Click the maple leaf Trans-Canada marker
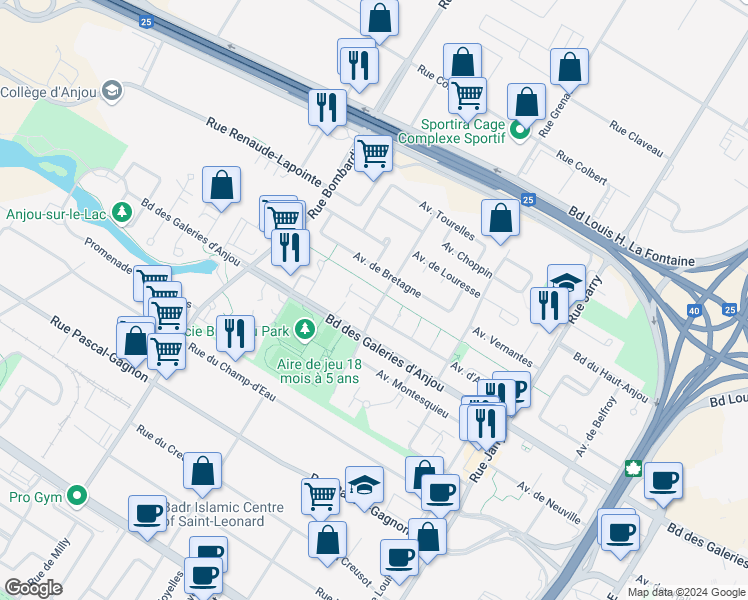Image resolution: width=748 pixels, height=600 pixels. pos(633,468)
